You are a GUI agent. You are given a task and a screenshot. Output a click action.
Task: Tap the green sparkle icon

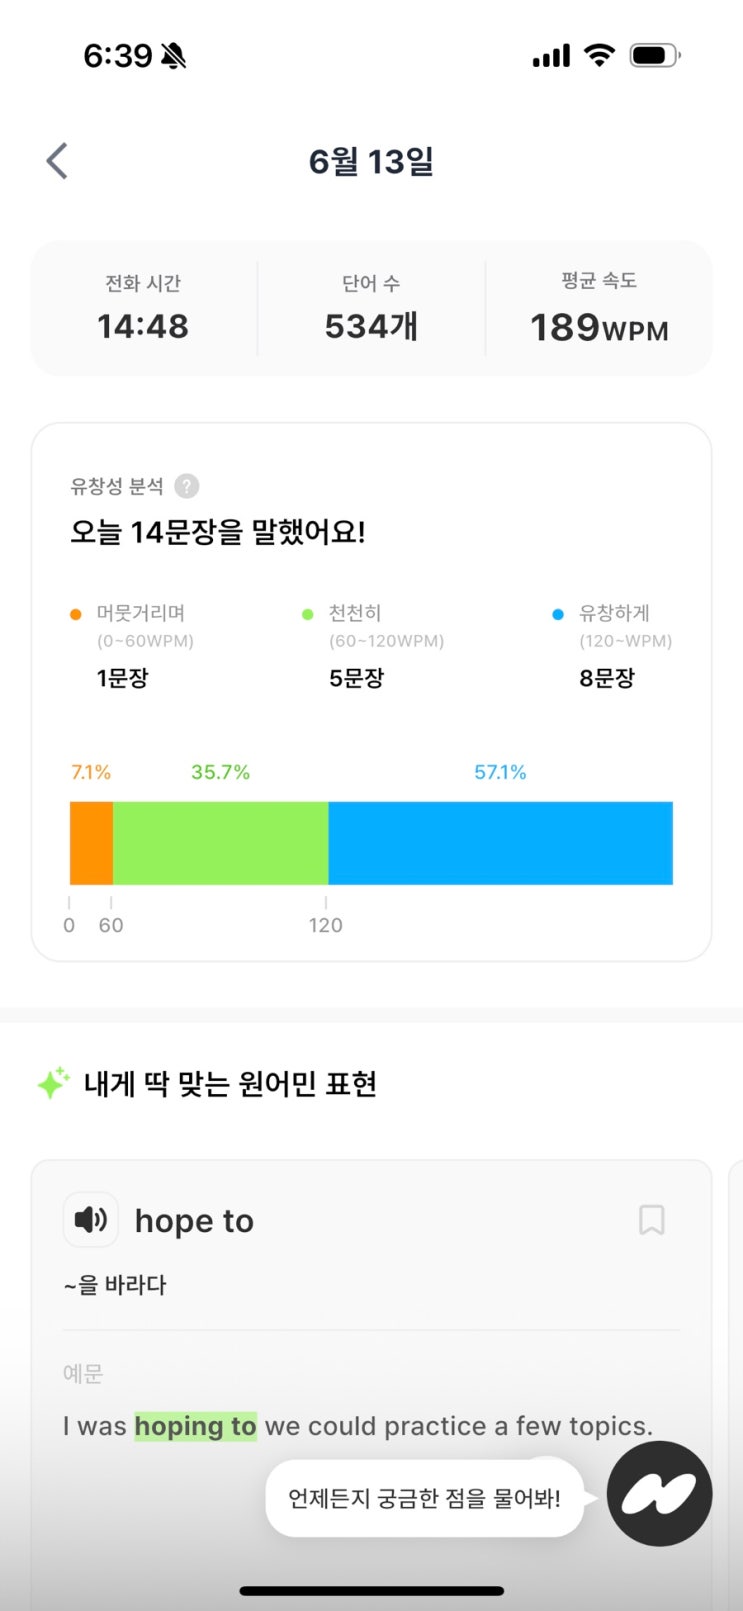tap(53, 1083)
